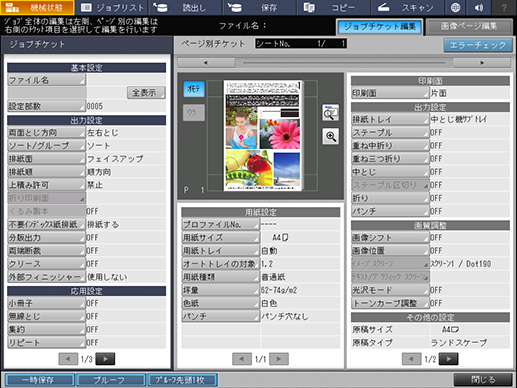Click the sheet navigation slider track

coord(344,63)
